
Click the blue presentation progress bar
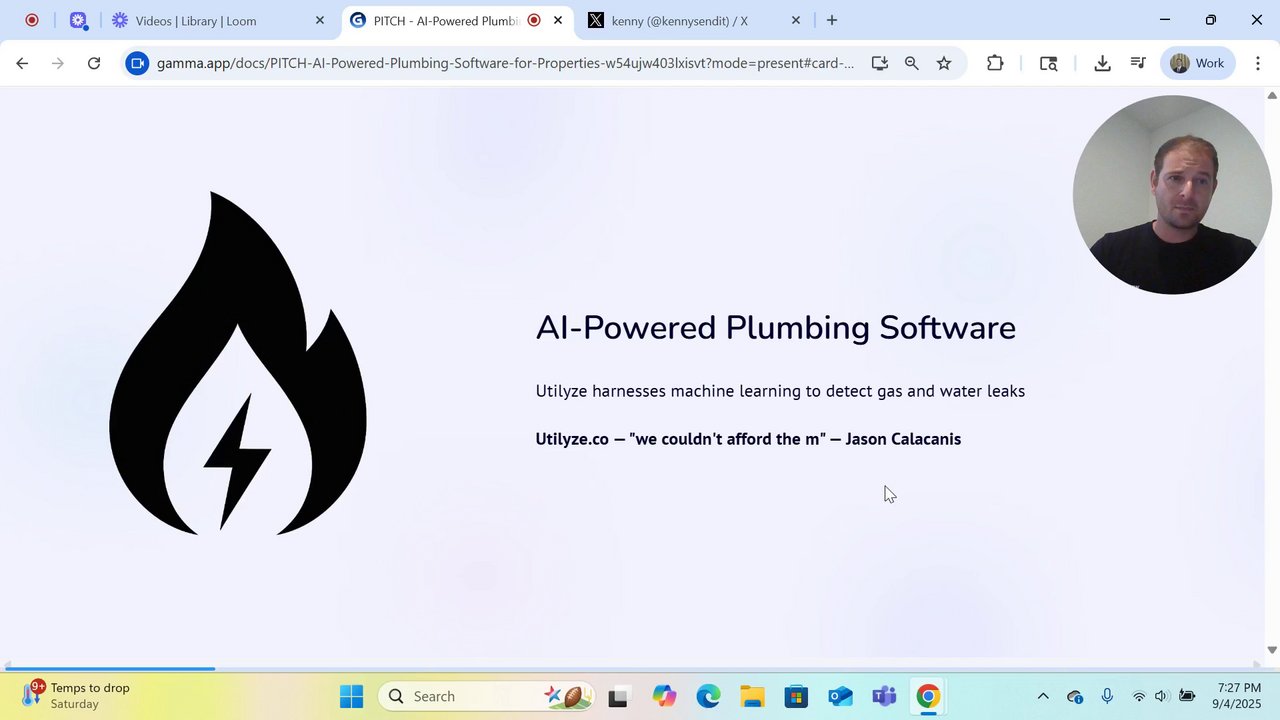coord(110,668)
